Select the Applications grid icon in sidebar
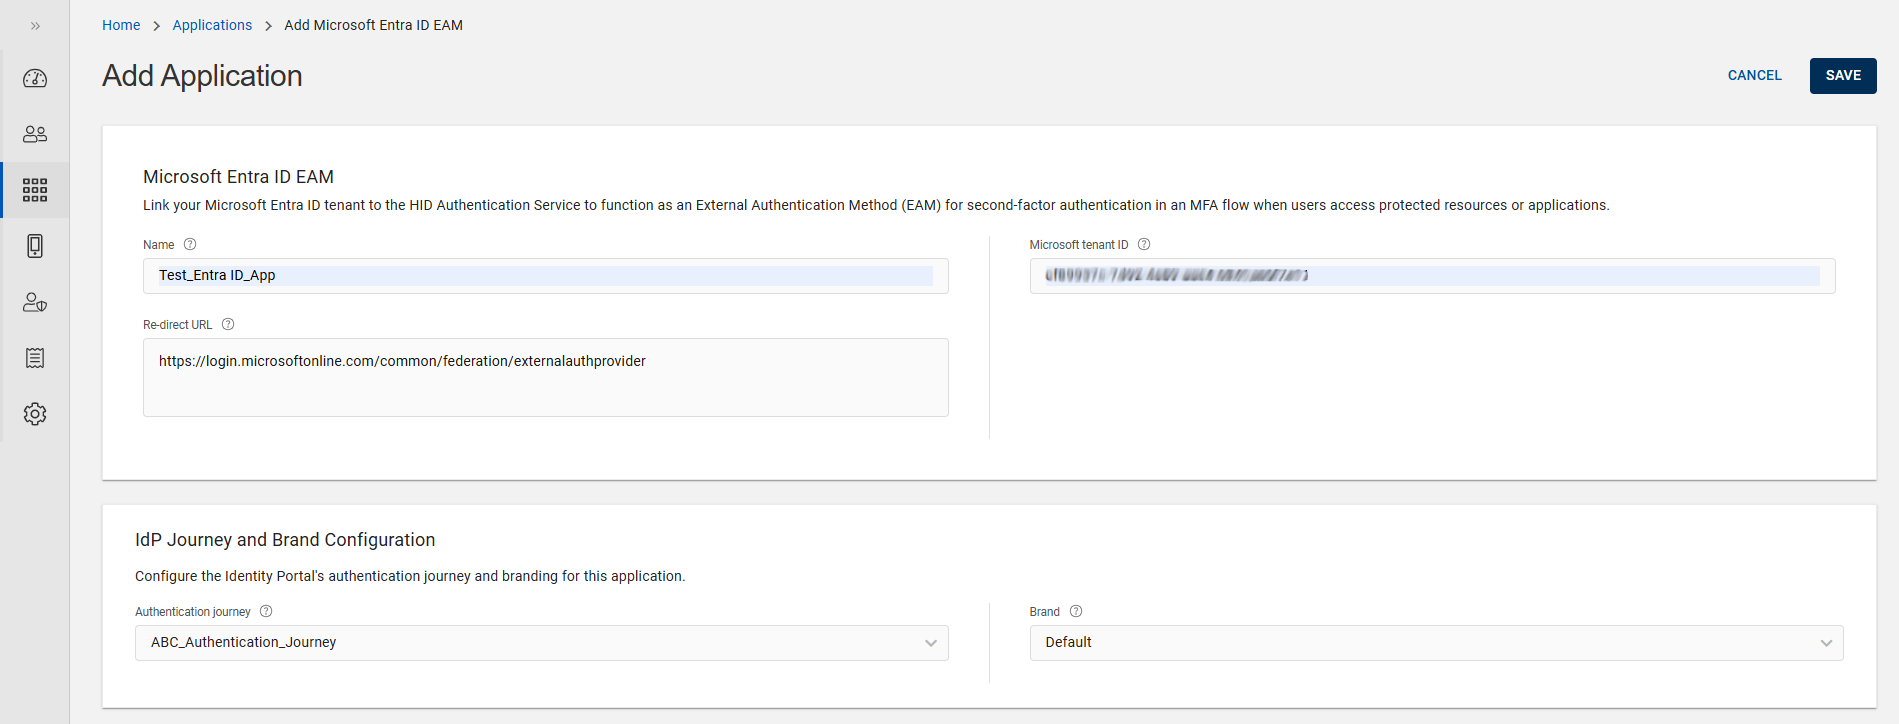 point(35,190)
